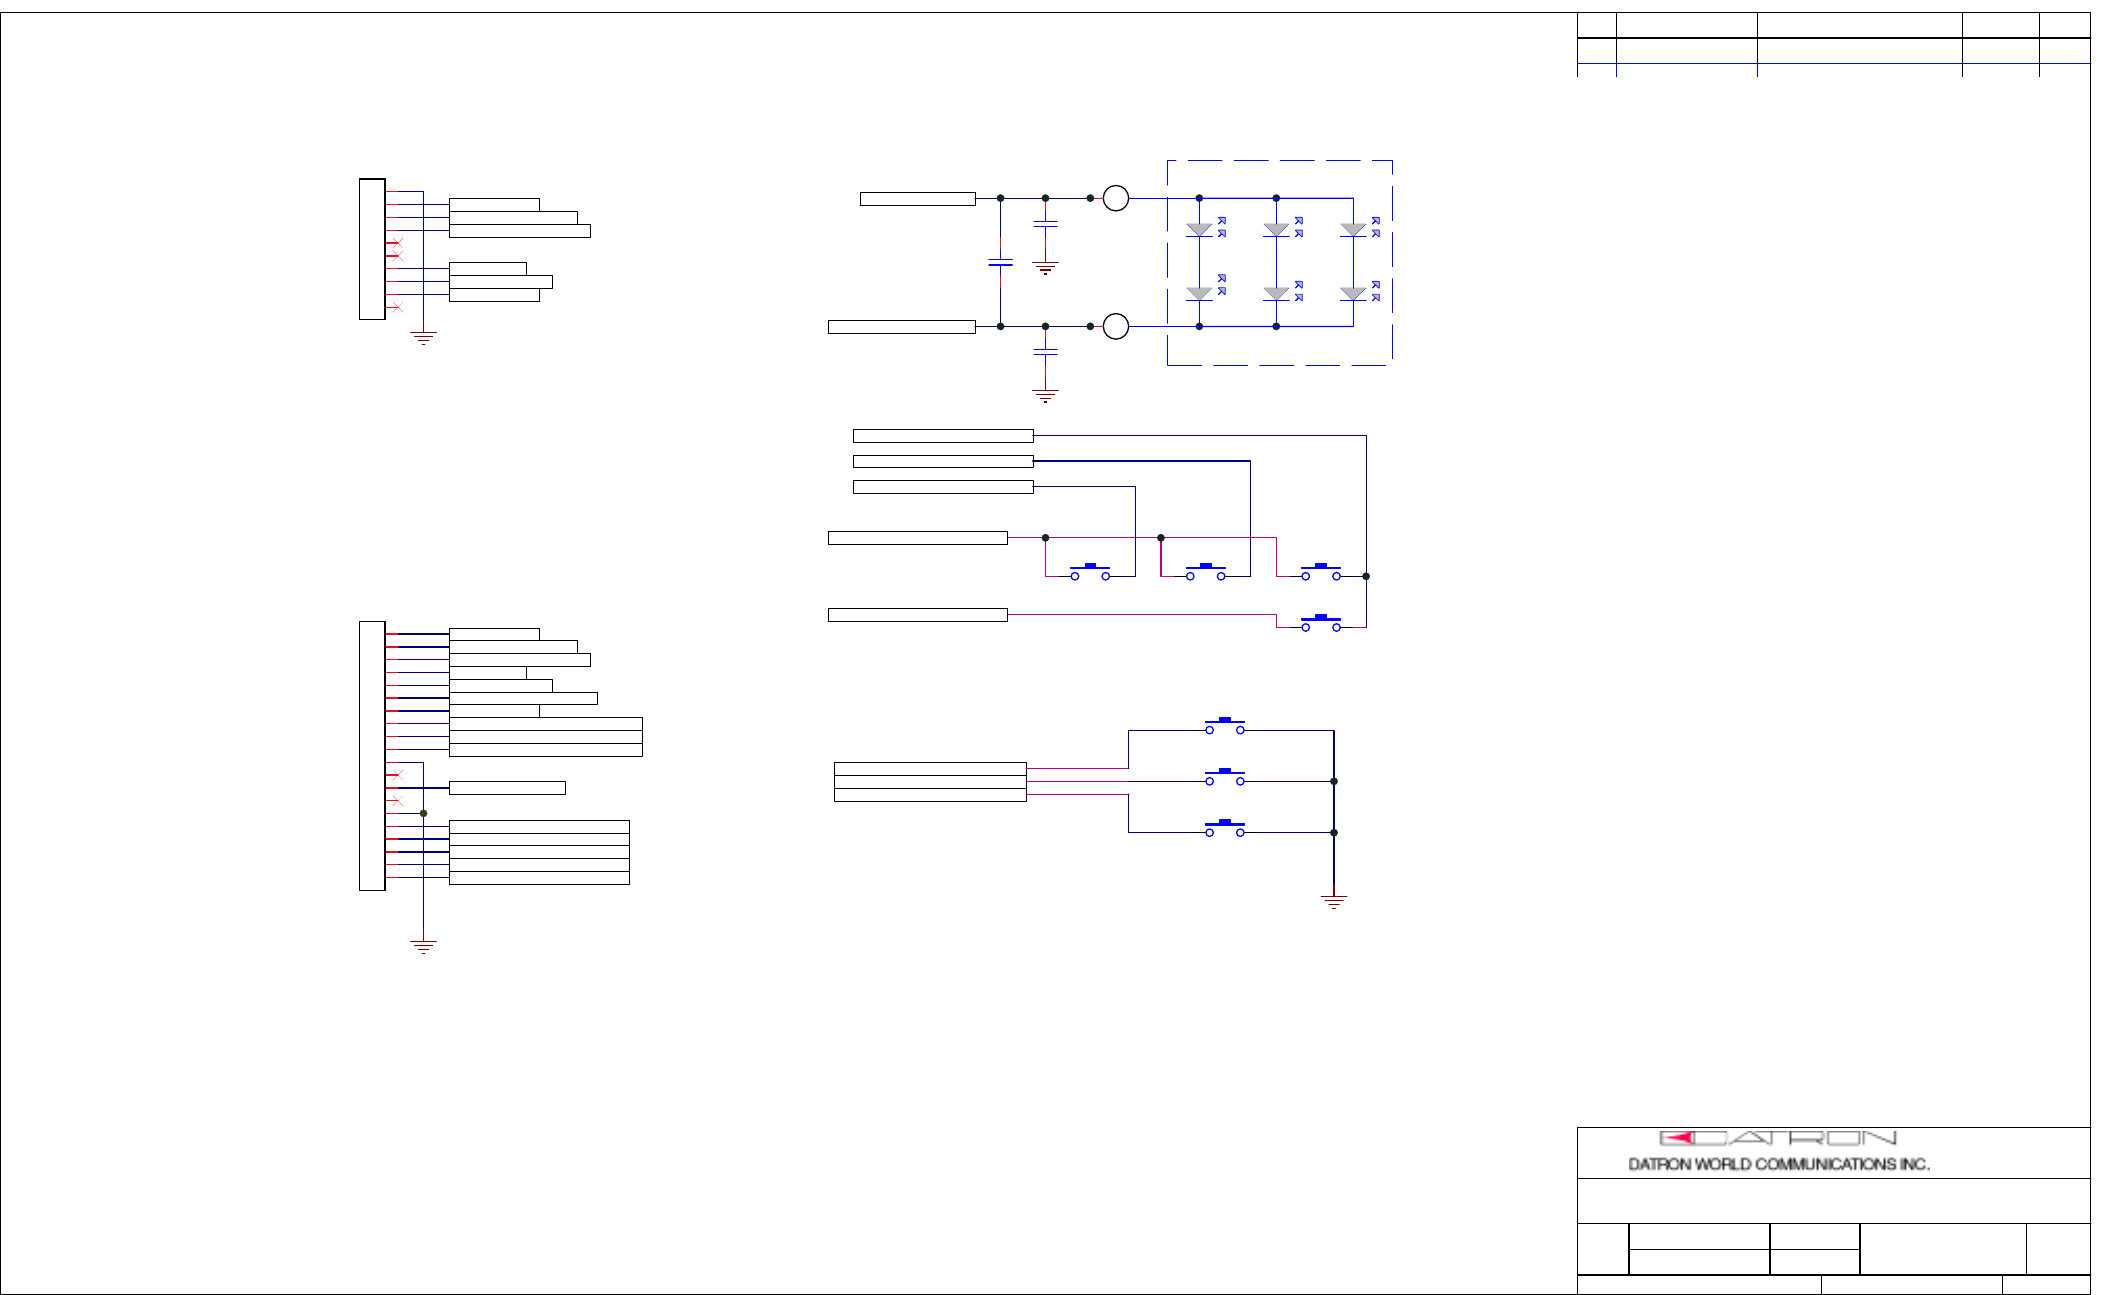Select the bottom-right LED inside the dashed box
The width and height of the screenshot is (2103, 1295).
pyautogui.click(x=1353, y=294)
